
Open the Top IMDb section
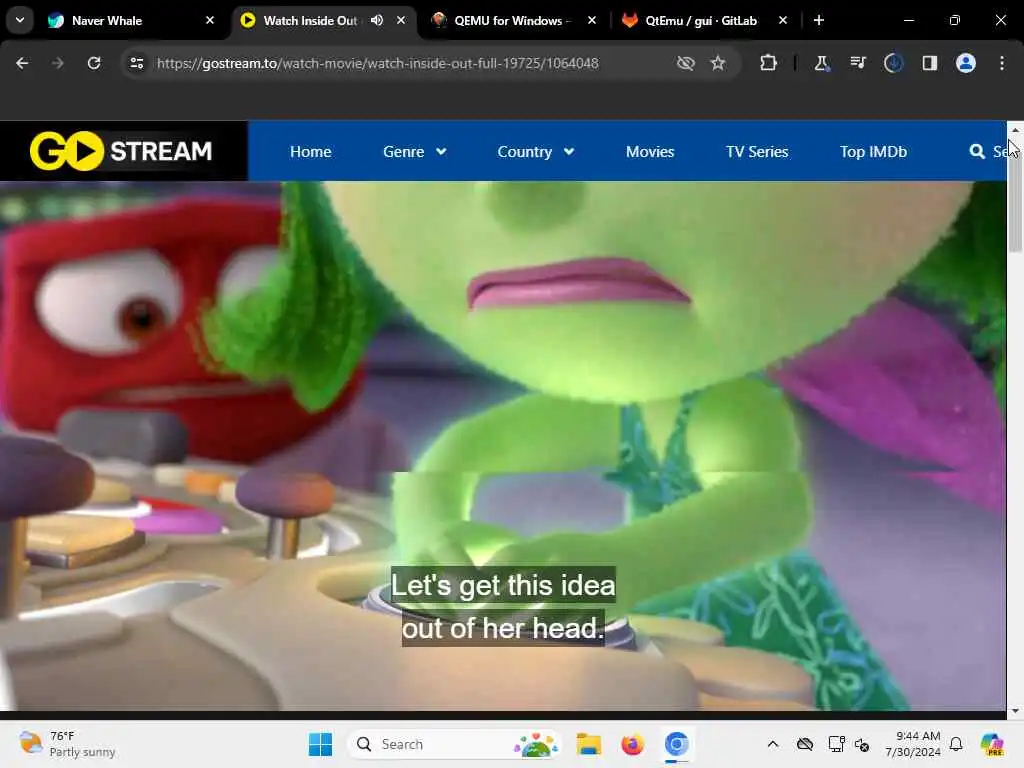873,152
